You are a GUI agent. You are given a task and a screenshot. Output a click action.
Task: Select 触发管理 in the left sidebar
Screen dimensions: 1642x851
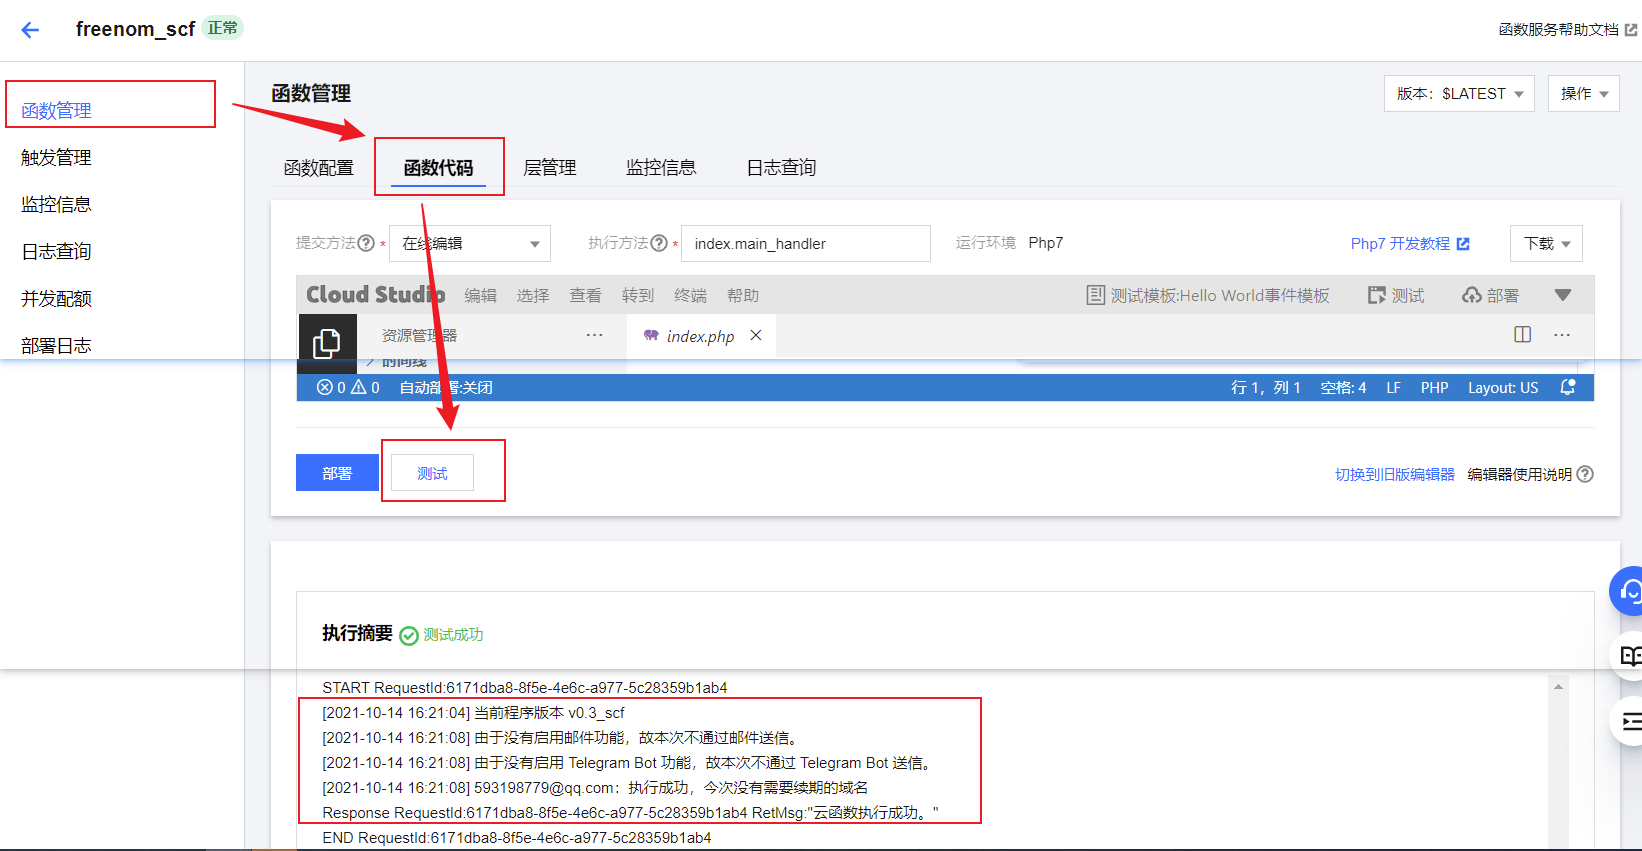[x=56, y=158]
